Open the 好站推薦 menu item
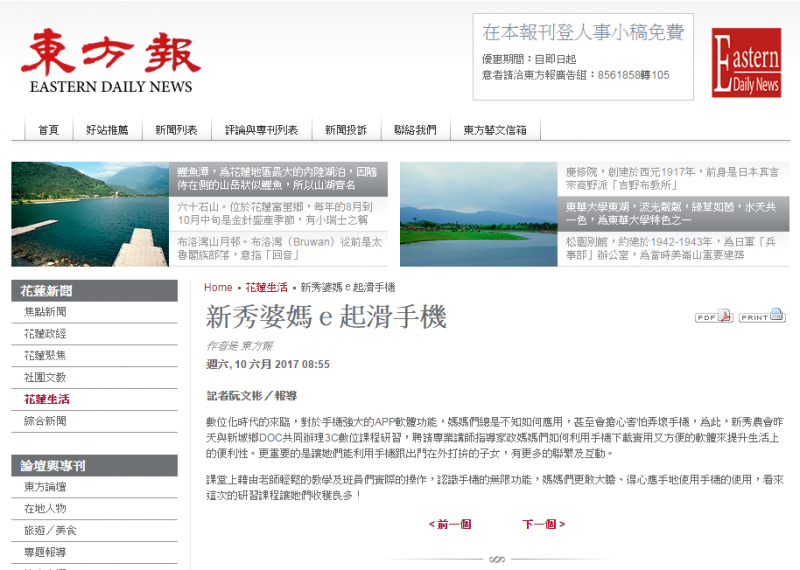This screenshot has height=570, width=800. [x=107, y=130]
